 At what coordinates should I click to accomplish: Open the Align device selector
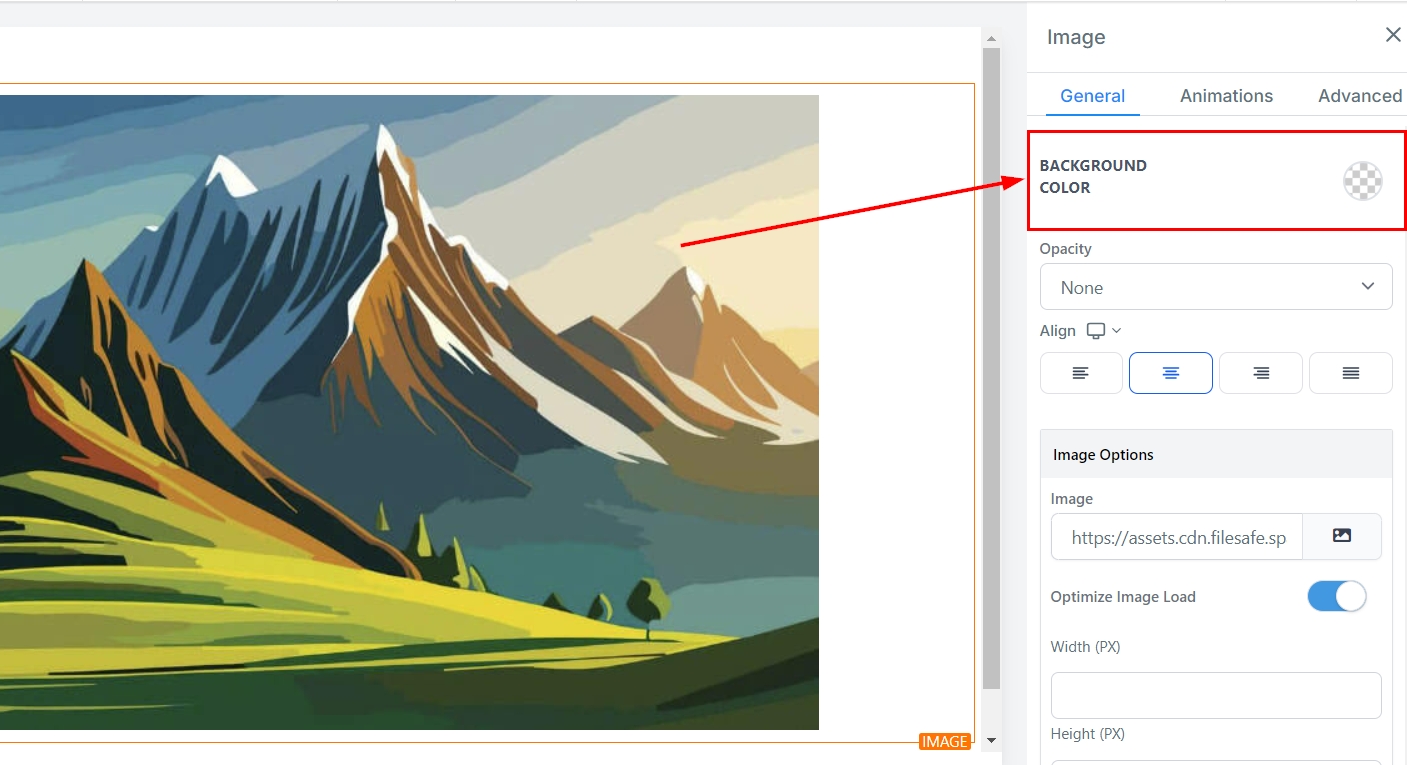click(x=1104, y=331)
